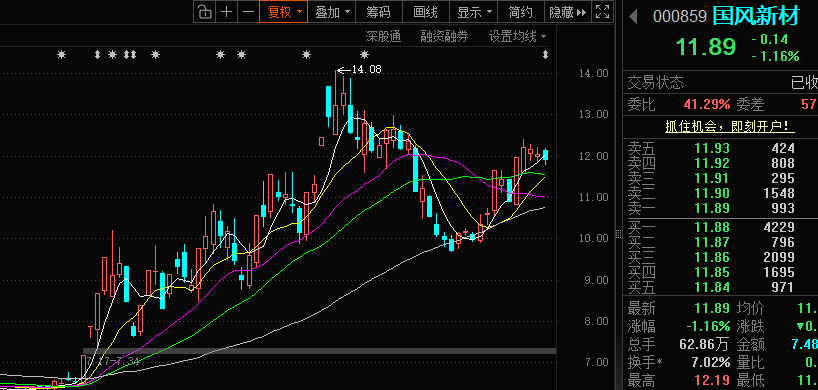Toggle 筹码 chip distribution display
The height and width of the screenshot is (390, 818).
pos(378,12)
